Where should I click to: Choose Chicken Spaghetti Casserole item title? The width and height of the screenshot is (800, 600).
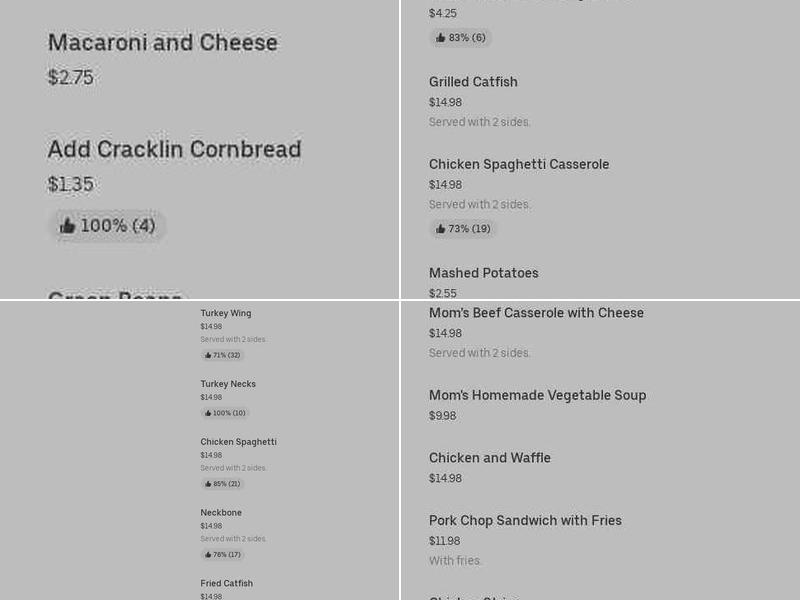coord(518,164)
